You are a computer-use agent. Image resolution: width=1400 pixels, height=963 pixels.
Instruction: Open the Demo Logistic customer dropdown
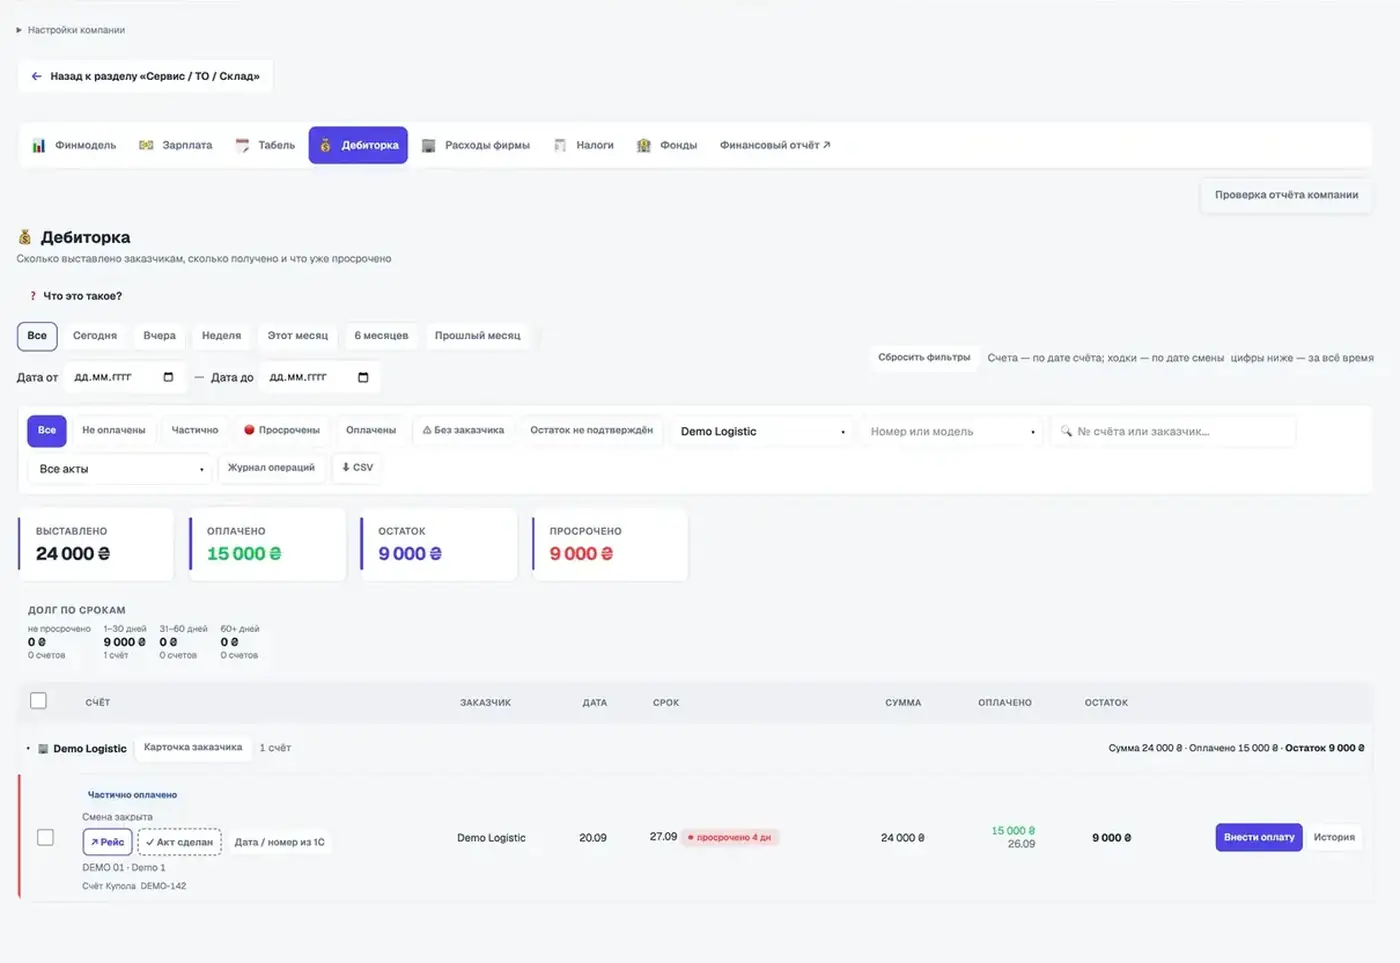point(763,432)
